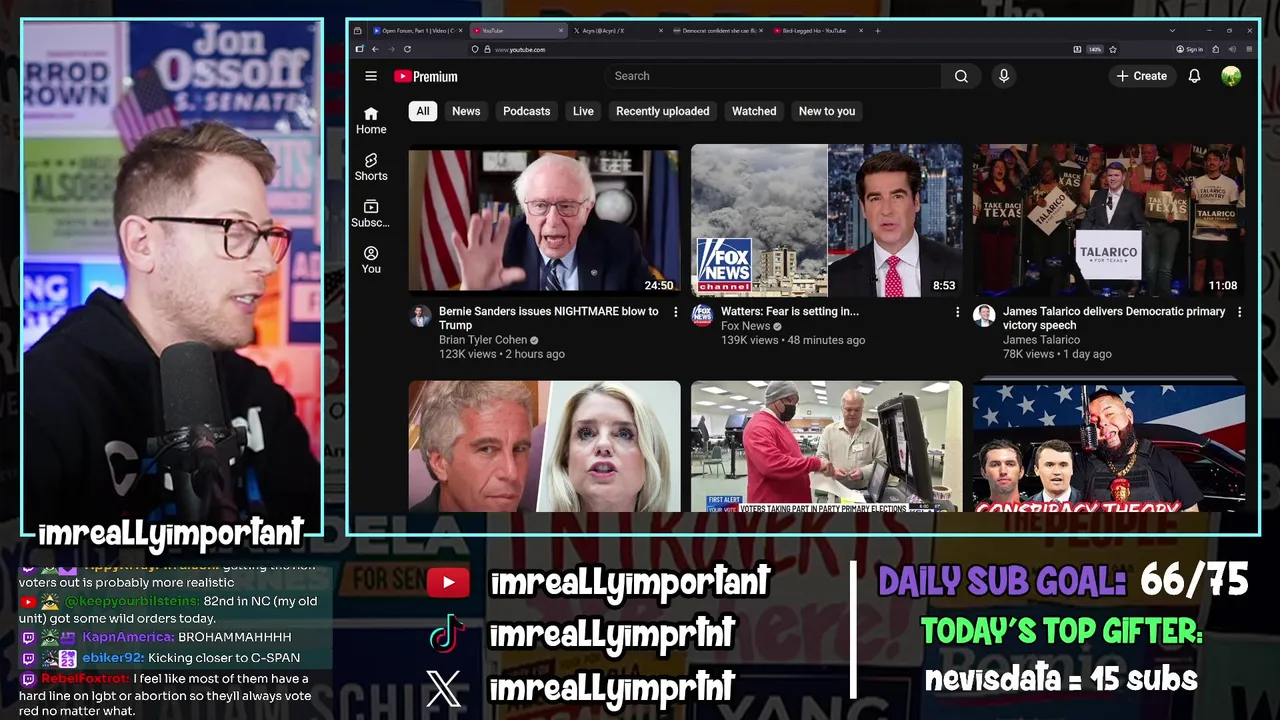
Task: Open the Epstein and blonde woman thumbnail
Action: [x=544, y=446]
